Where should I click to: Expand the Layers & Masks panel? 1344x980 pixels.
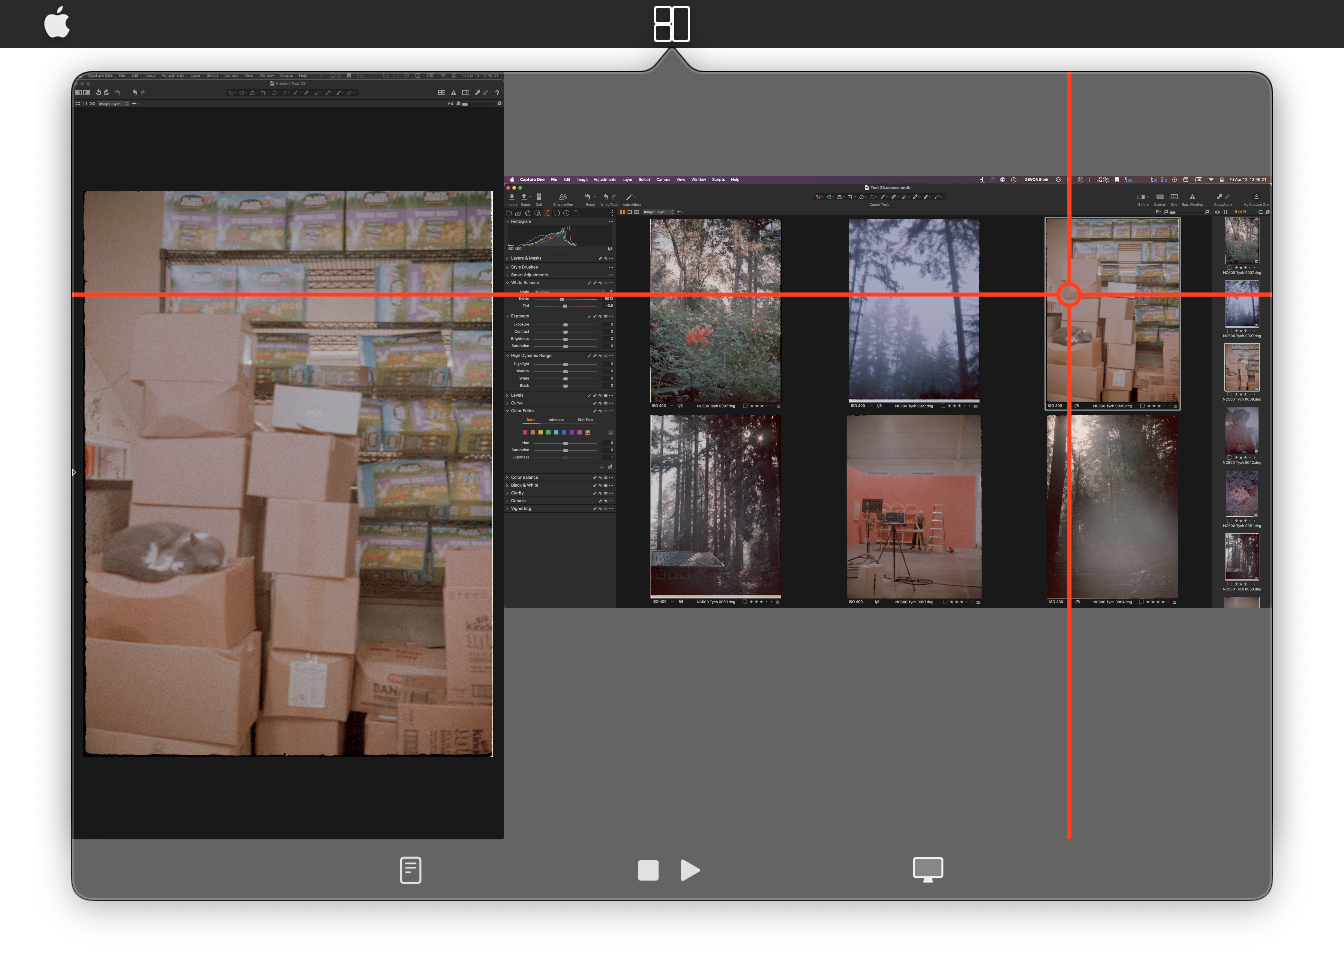[x=526, y=258]
